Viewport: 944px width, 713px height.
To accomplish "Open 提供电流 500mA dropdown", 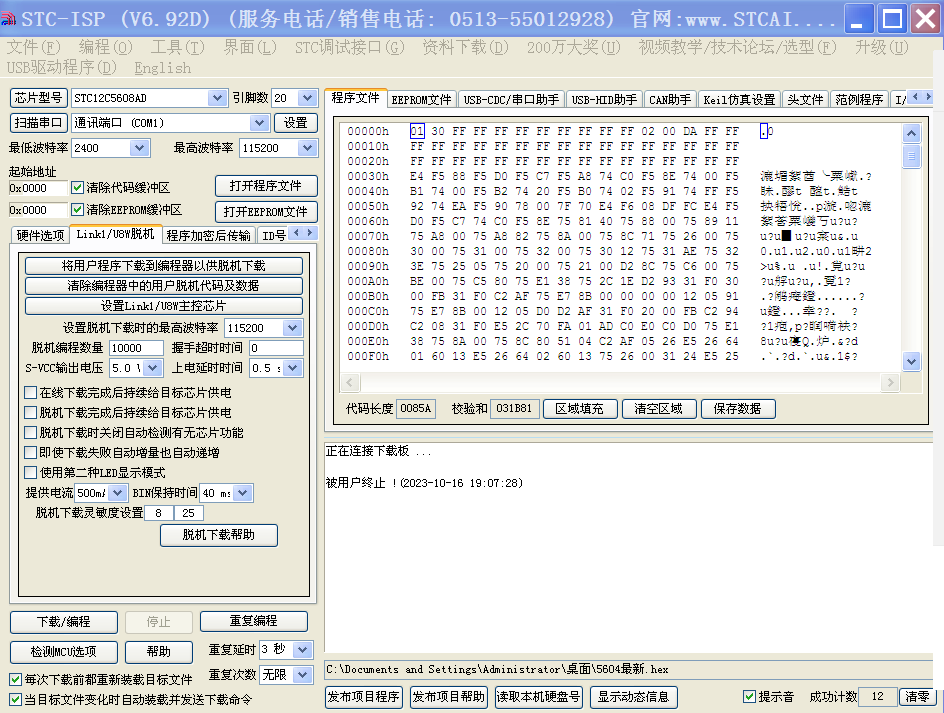I will 118,493.
